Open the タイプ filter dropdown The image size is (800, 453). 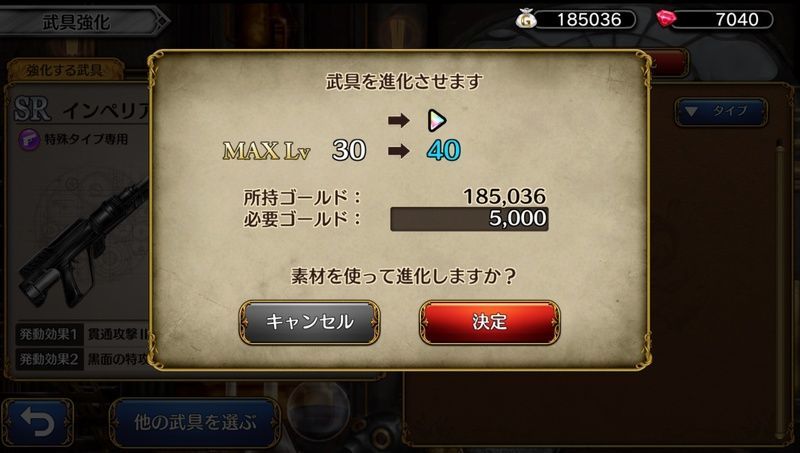721,111
